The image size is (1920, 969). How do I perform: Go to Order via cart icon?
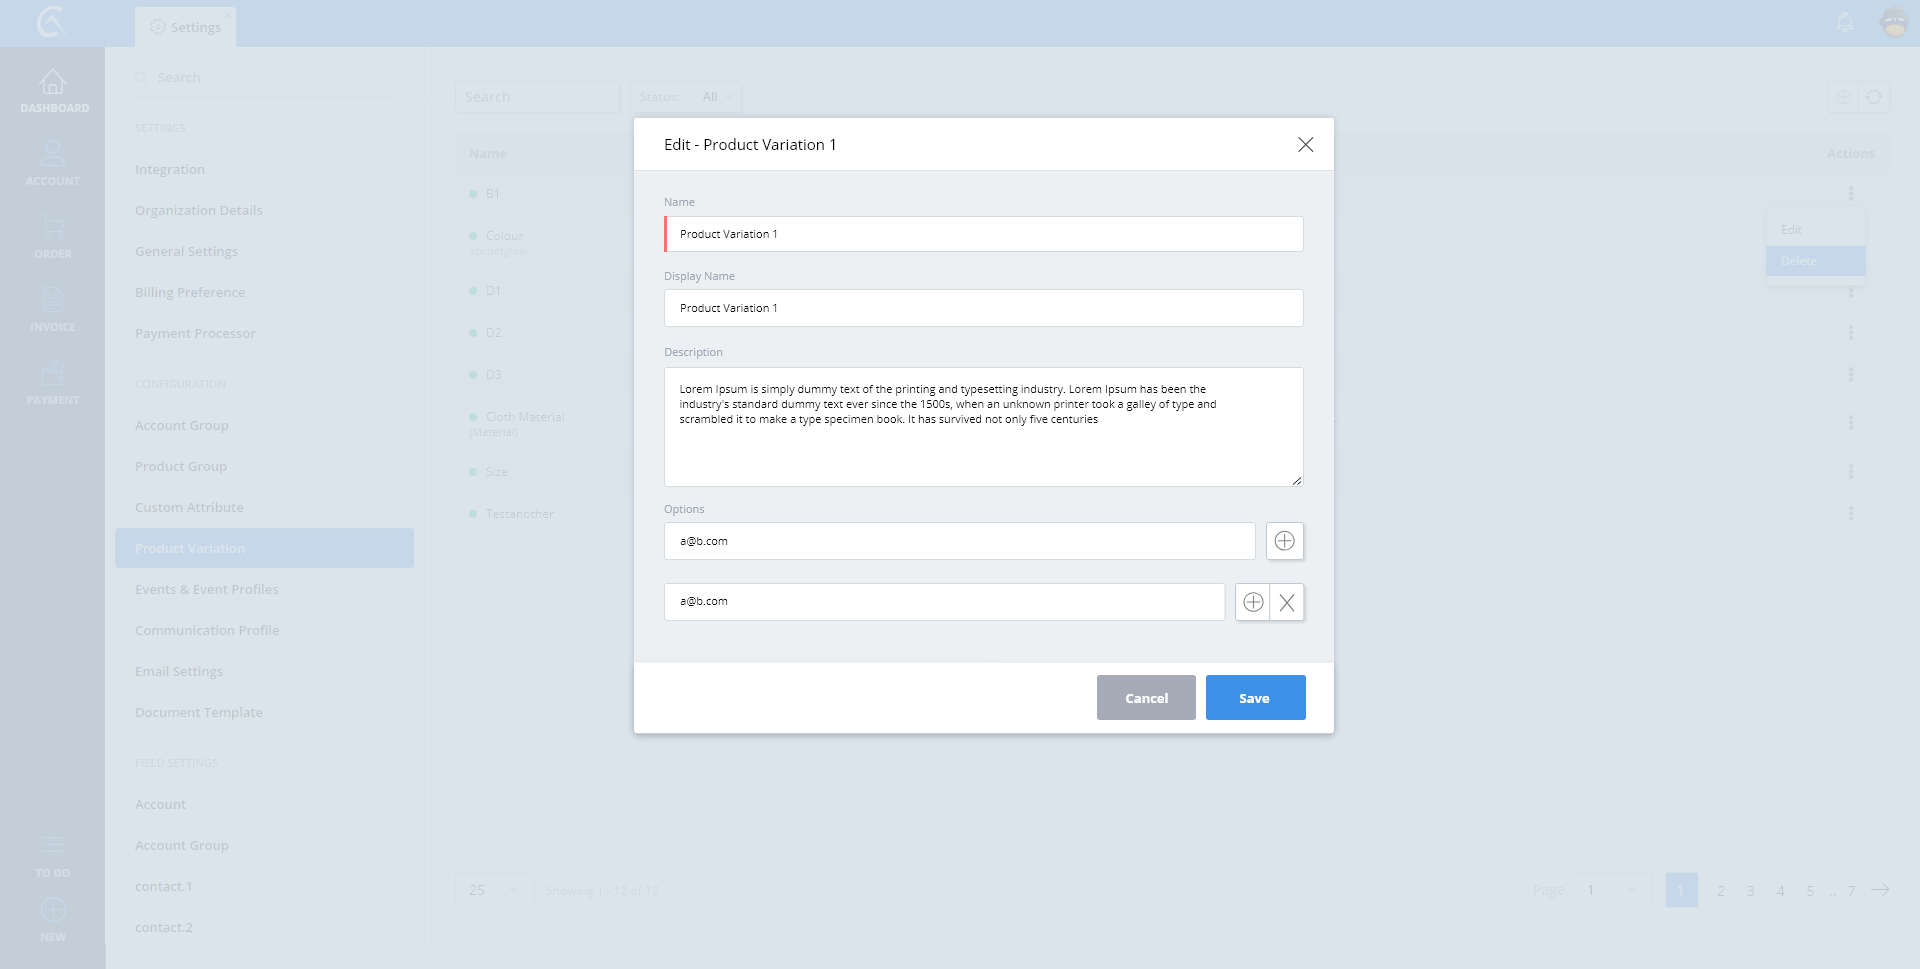click(53, 236)
